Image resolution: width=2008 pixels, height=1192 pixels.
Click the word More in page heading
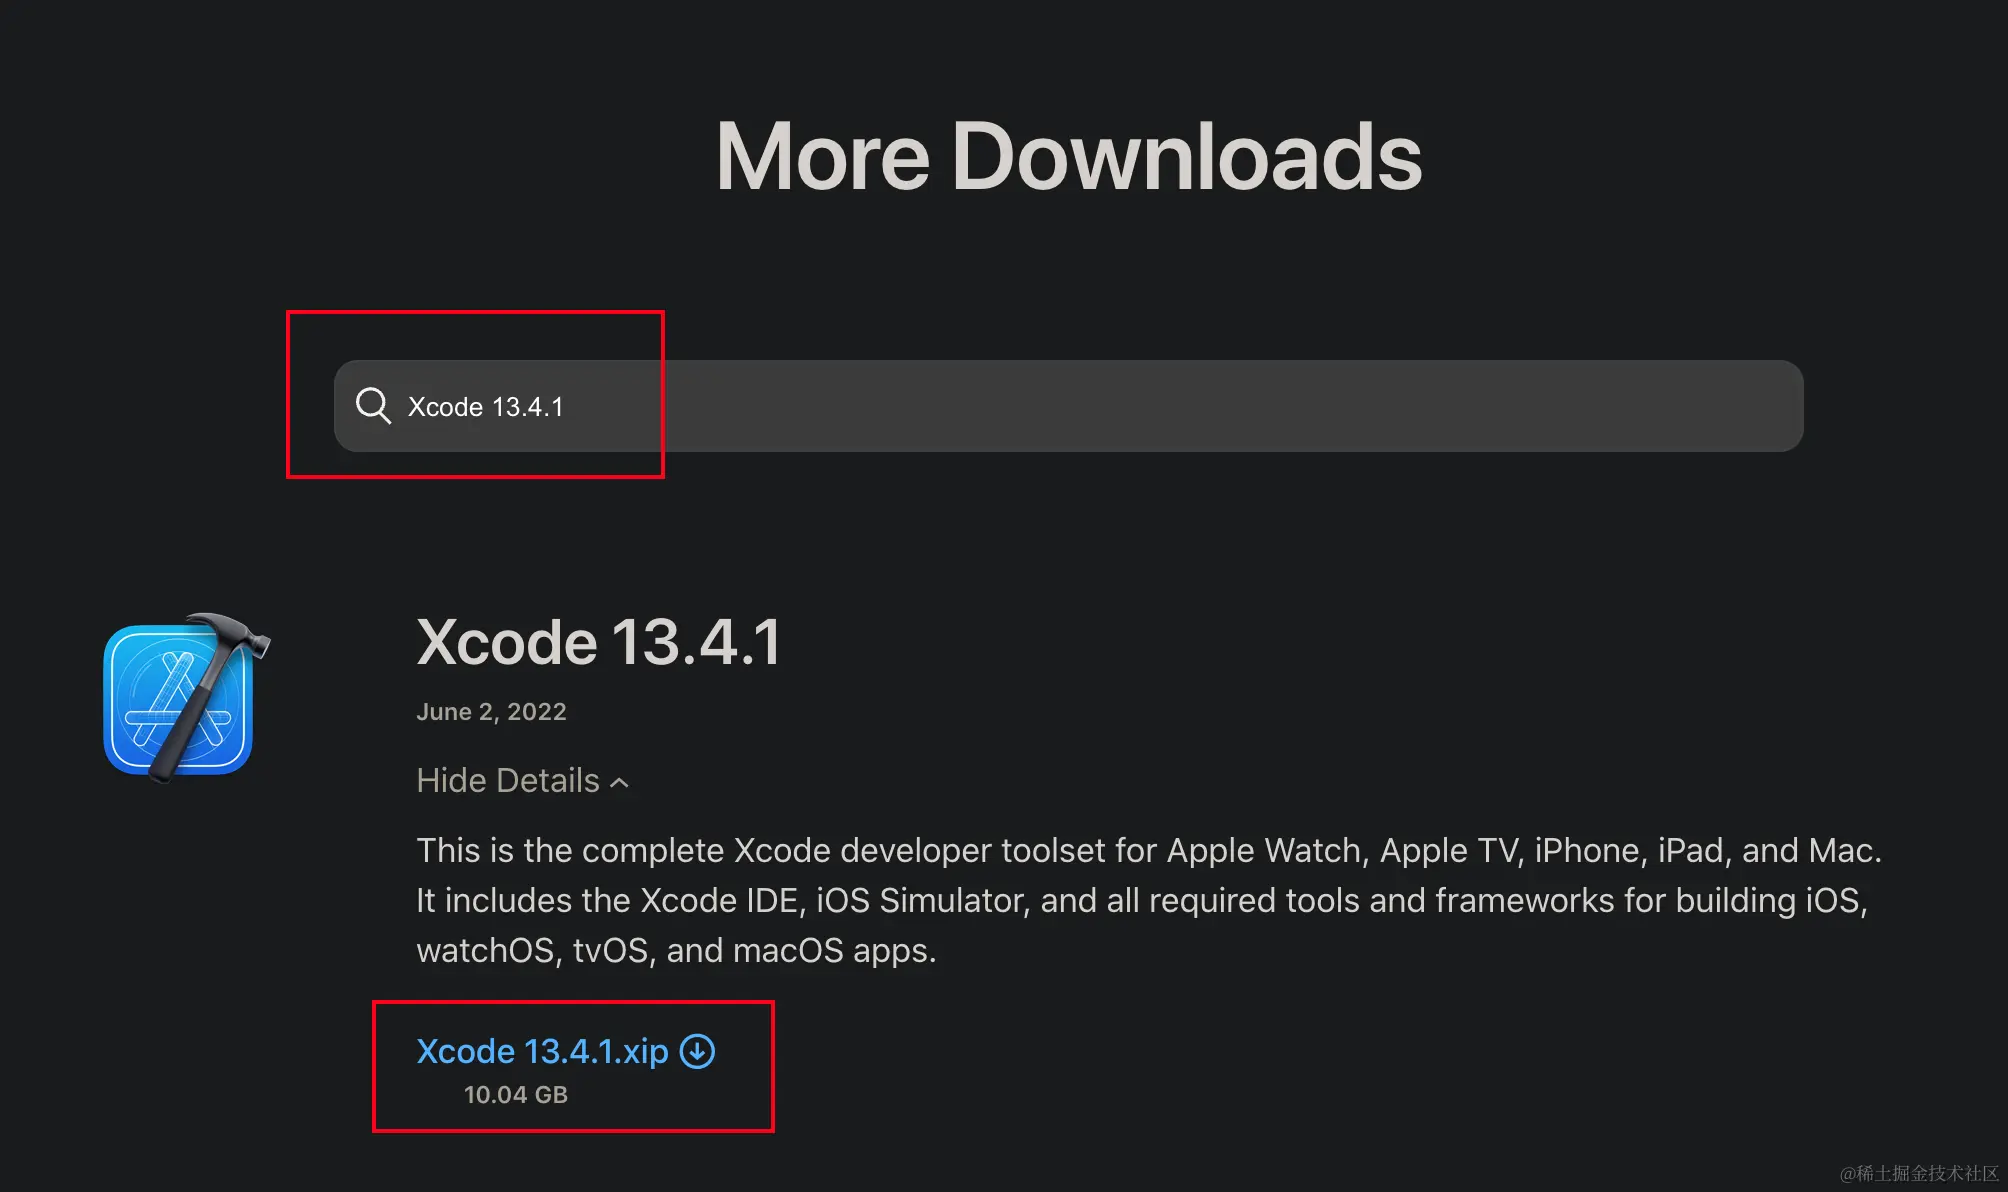click(823, 156)
